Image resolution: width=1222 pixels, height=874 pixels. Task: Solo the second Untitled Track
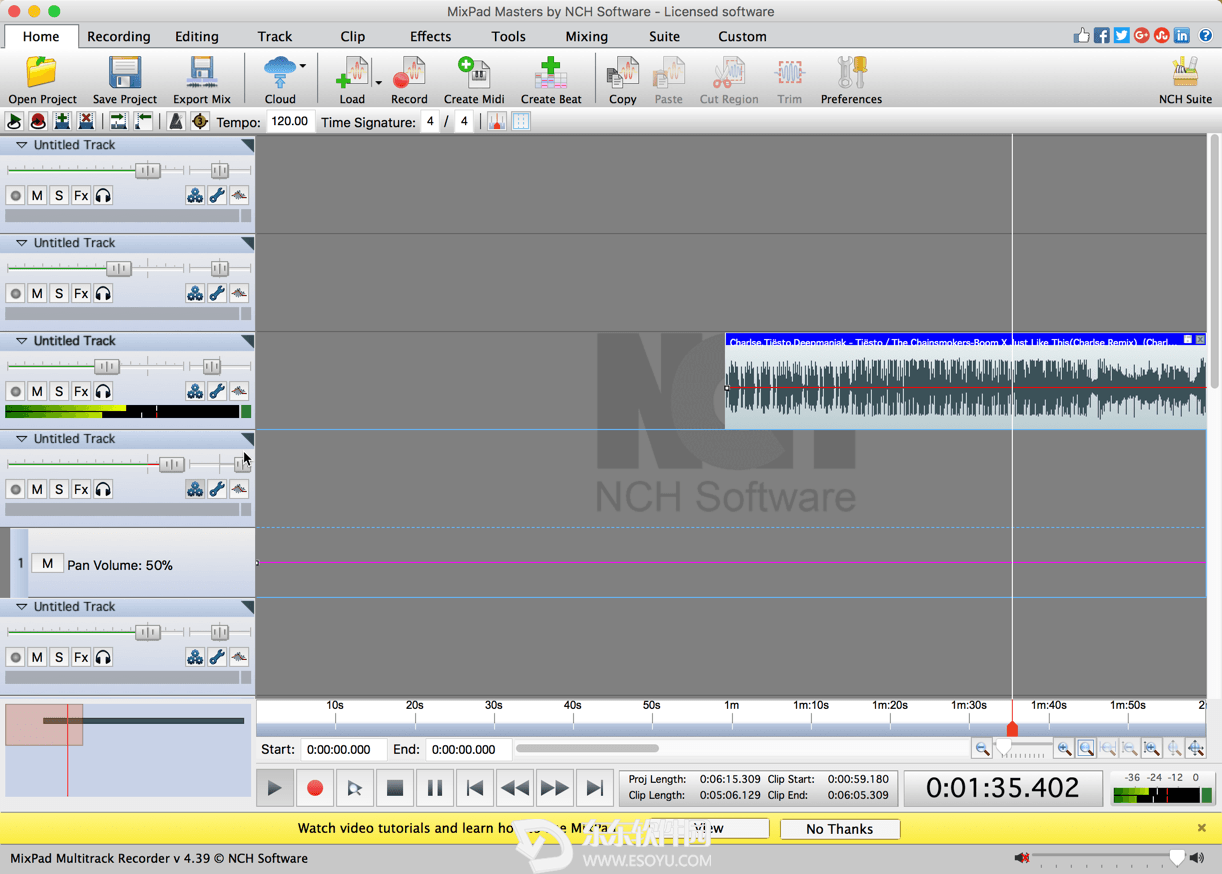(x=59, y=294)
